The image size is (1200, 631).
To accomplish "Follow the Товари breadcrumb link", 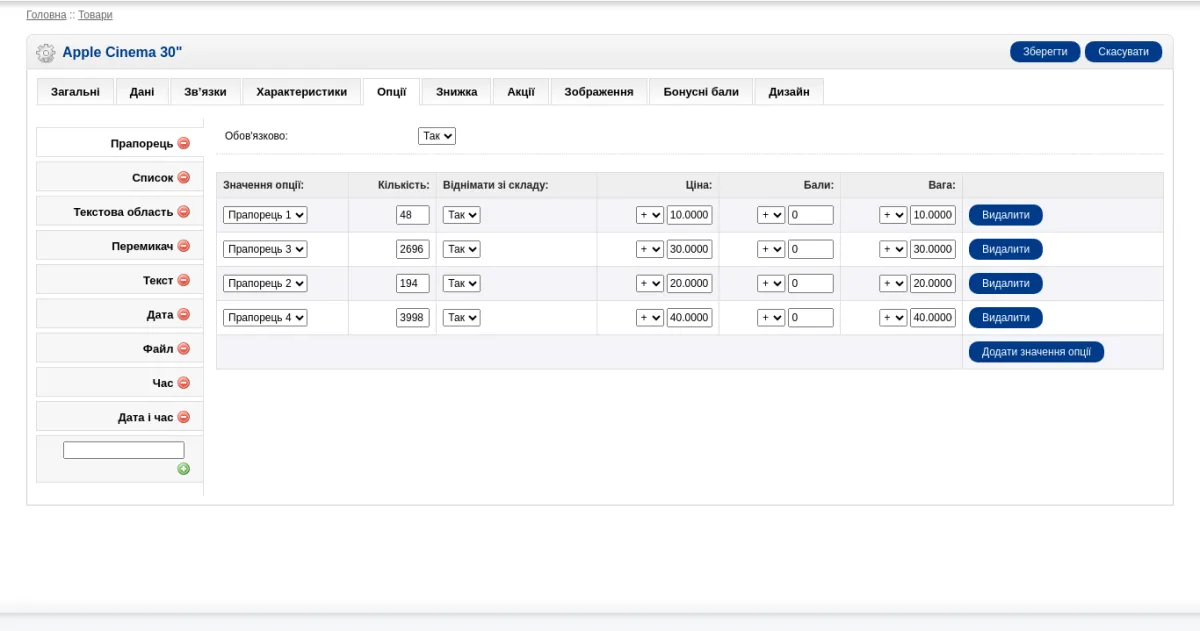I will [95, 15].
